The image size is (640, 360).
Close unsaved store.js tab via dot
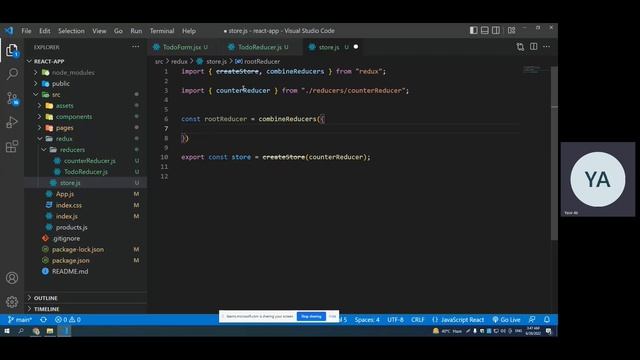tap(356, 47)
